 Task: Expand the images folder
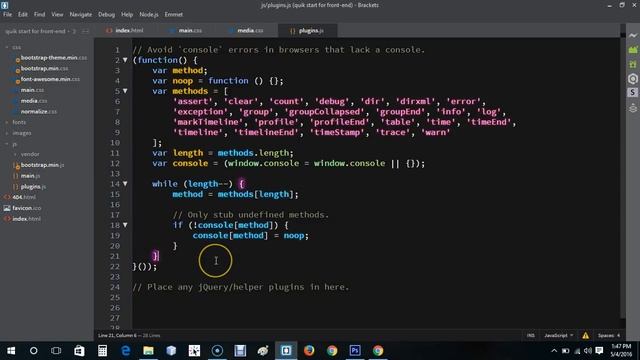[x=7, y=133]
